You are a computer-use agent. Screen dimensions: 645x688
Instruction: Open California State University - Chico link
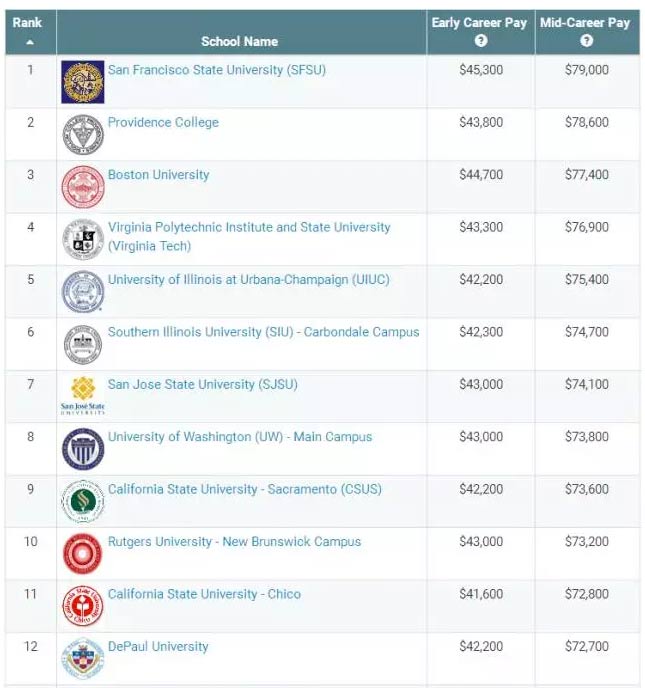coord(204,594)
